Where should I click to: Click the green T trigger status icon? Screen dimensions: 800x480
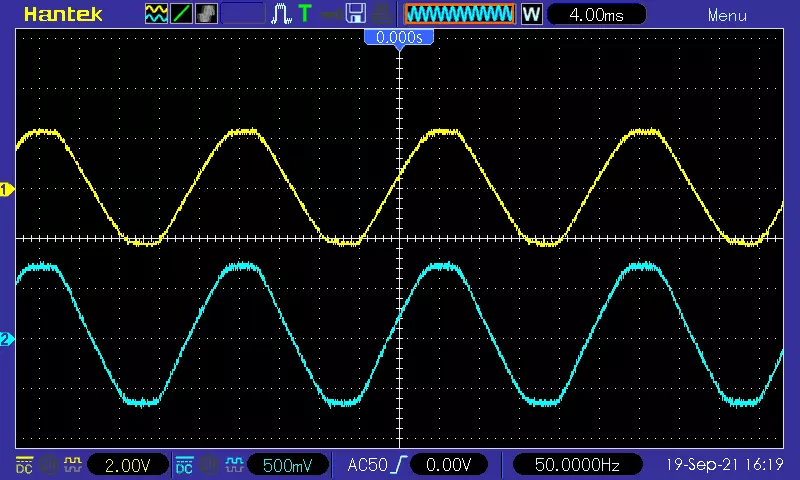coord(305,14)
